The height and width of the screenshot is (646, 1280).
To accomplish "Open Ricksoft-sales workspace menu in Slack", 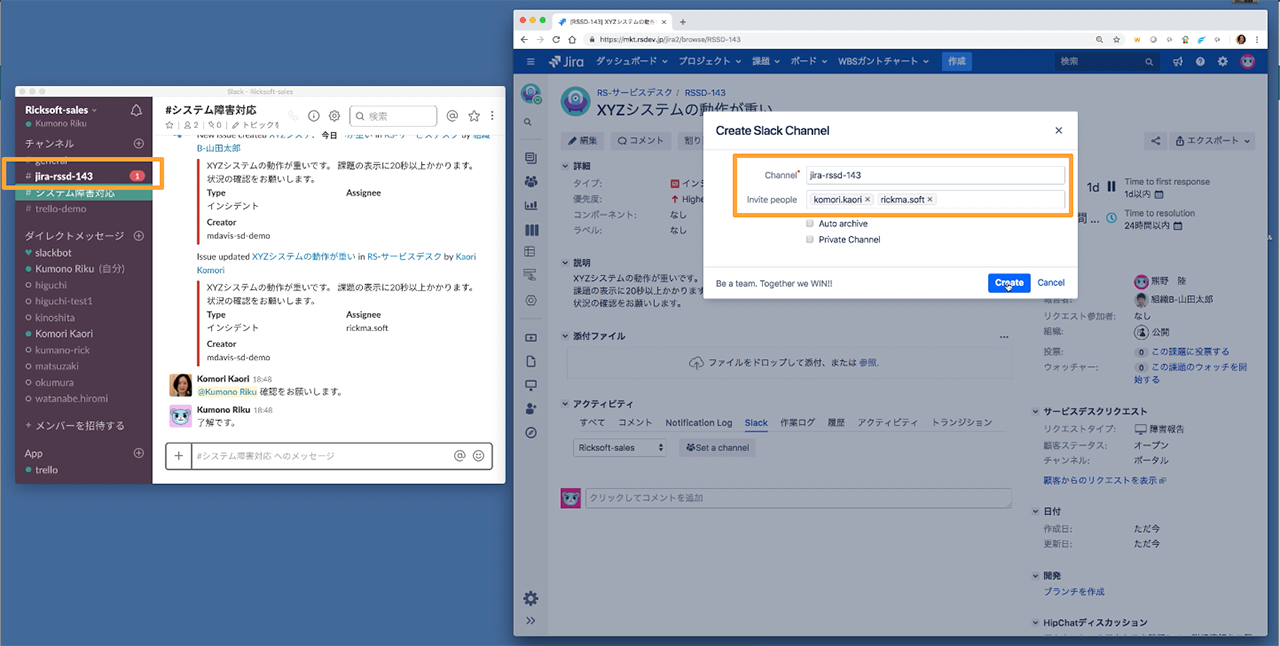I will click(61, 110).
